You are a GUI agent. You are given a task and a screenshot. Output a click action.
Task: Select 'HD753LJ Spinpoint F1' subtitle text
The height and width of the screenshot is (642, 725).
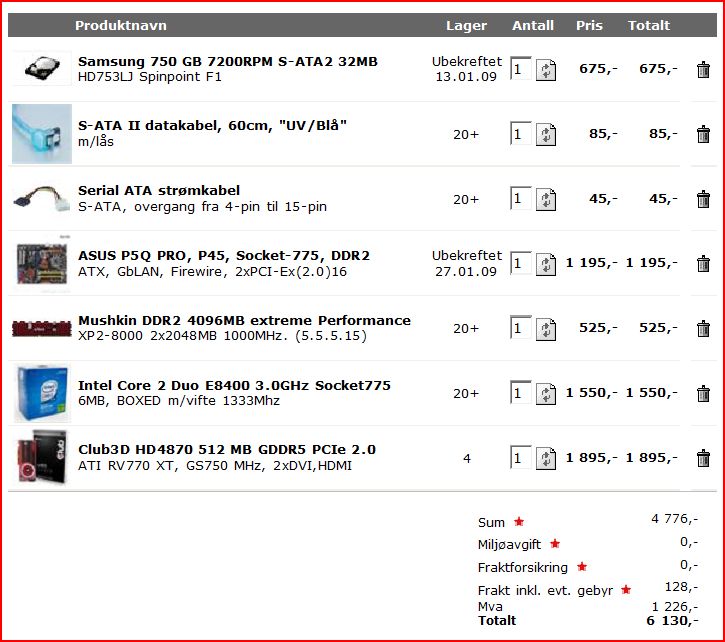(x=149, y=77)
